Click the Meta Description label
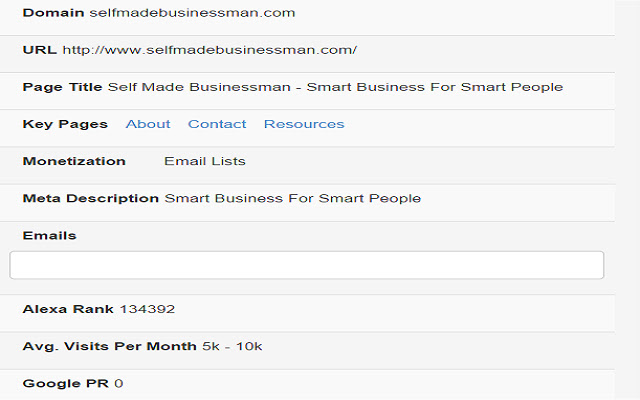640x400 pixels. click(x=91, y=198)
